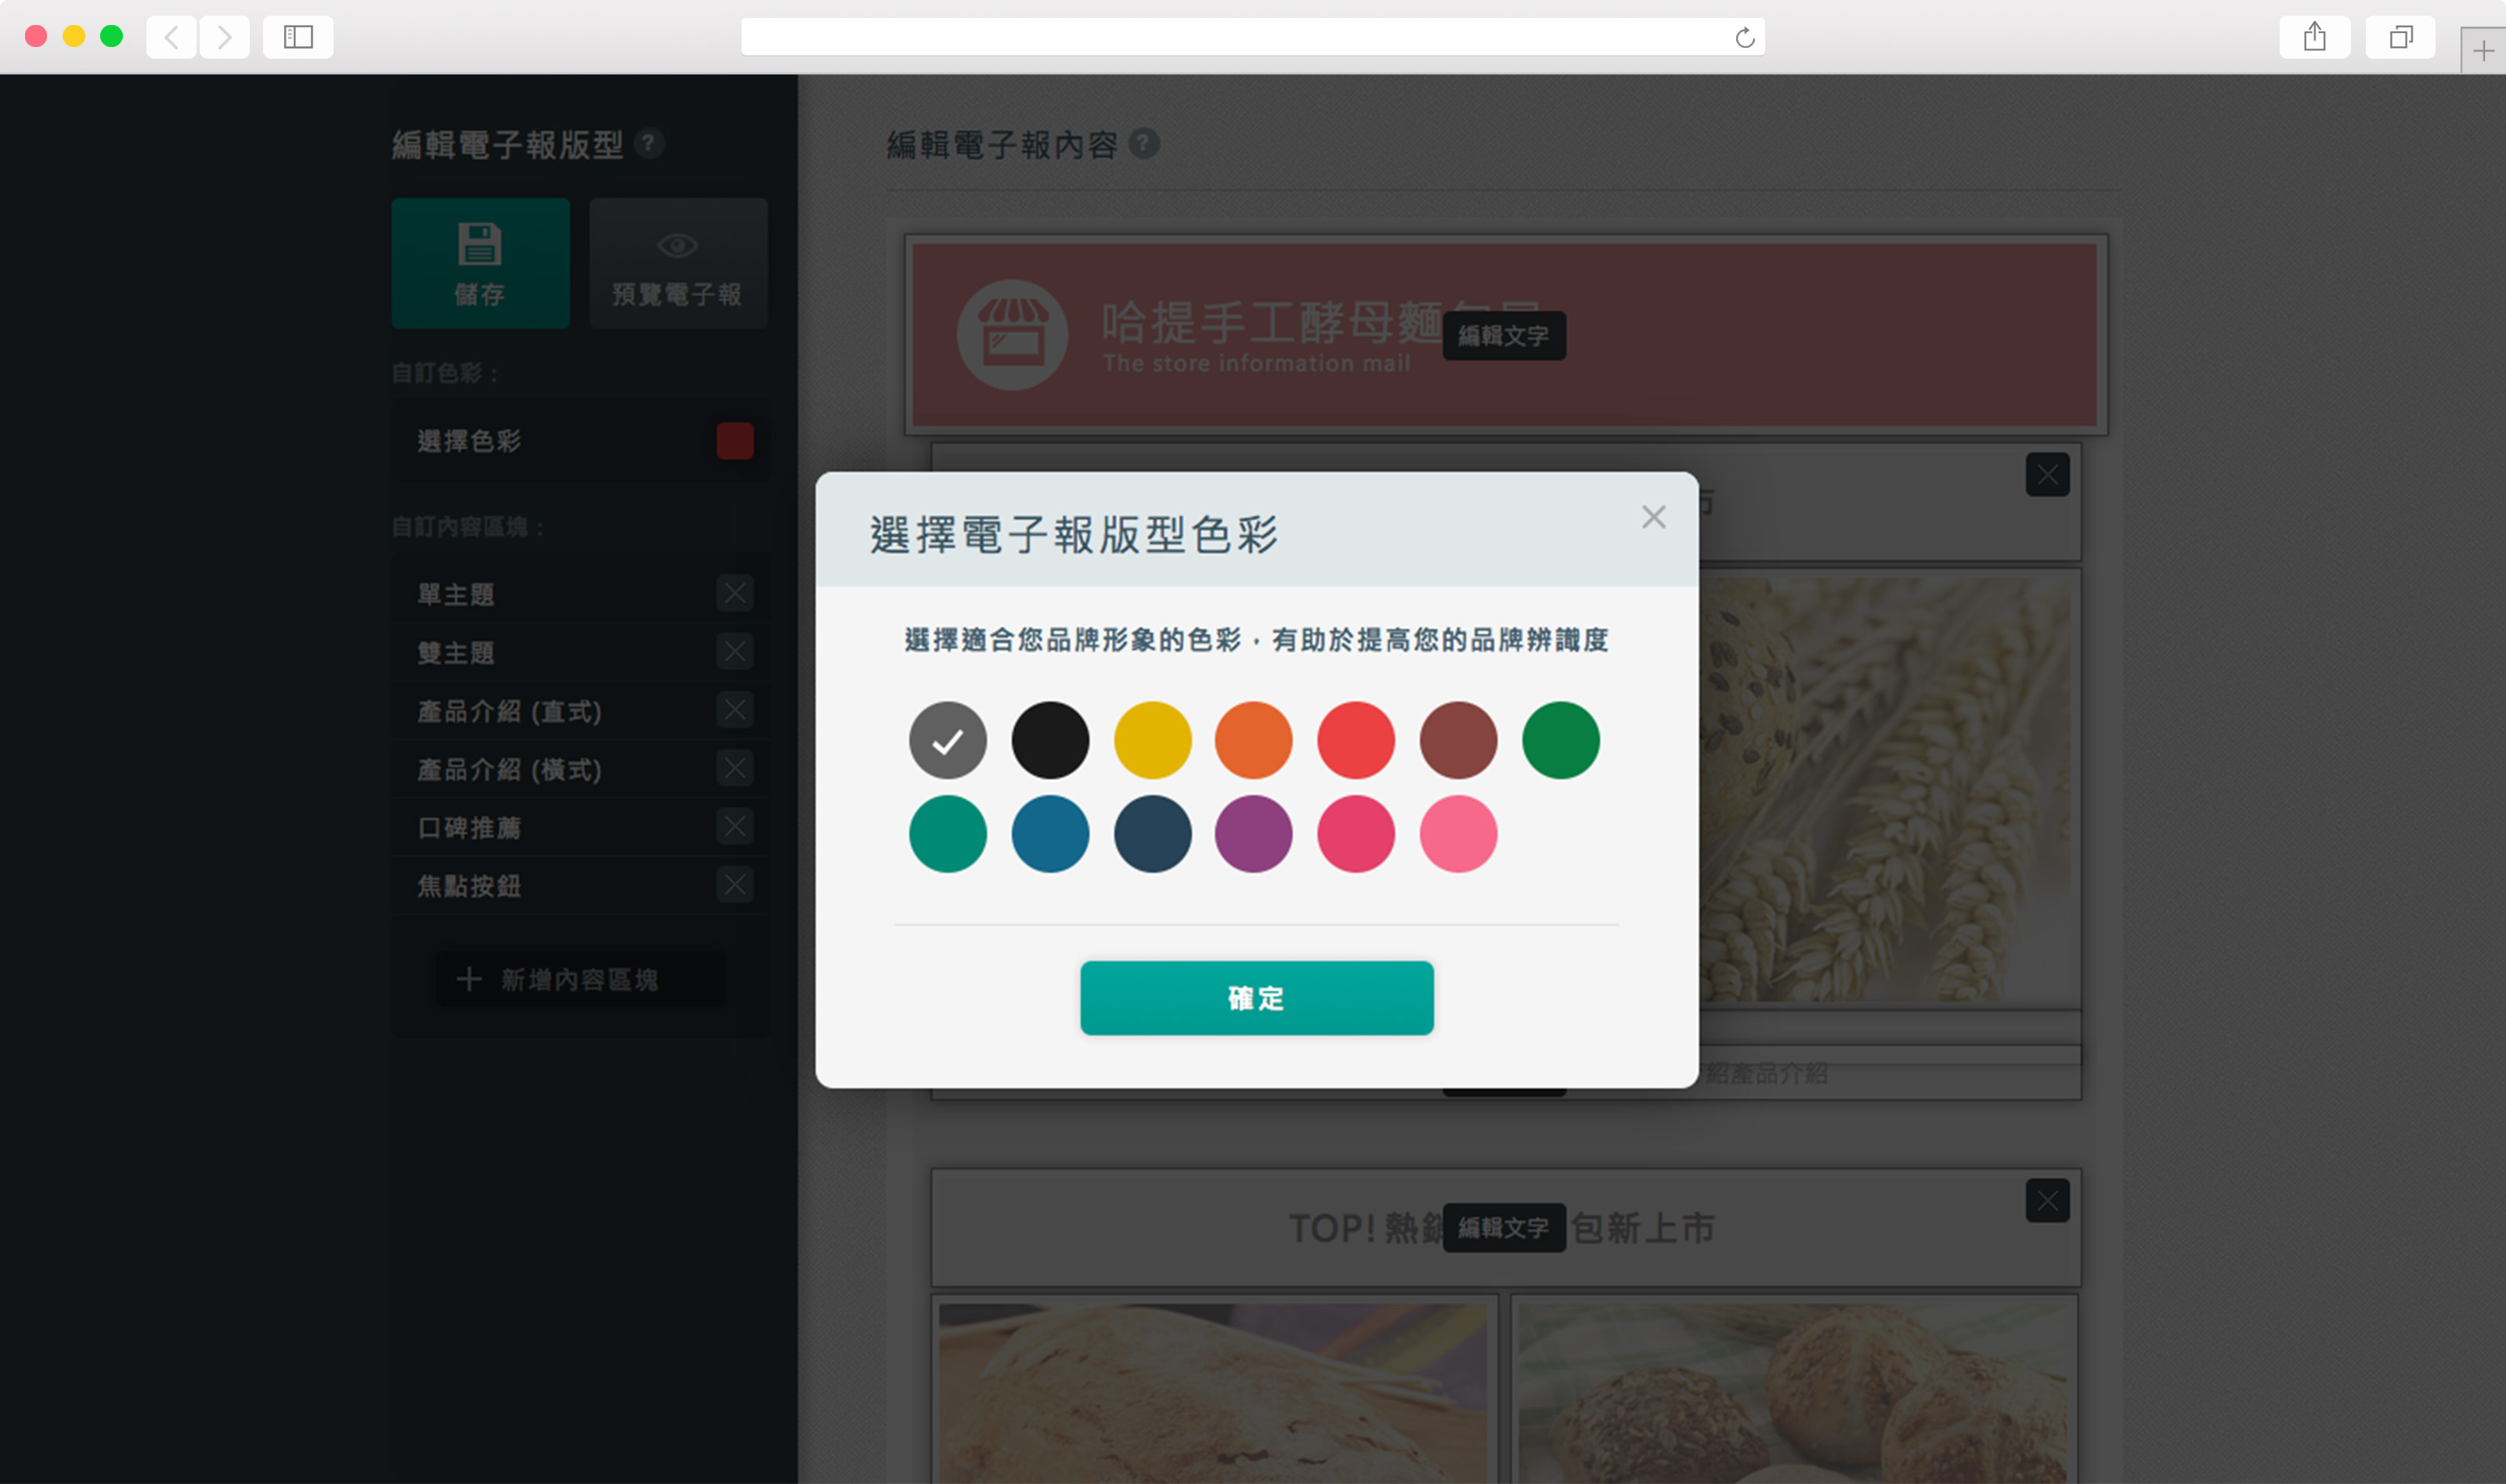Choose the yellow color swatch
Screen dimensions: 2506x1484
tap(1152, 740)
